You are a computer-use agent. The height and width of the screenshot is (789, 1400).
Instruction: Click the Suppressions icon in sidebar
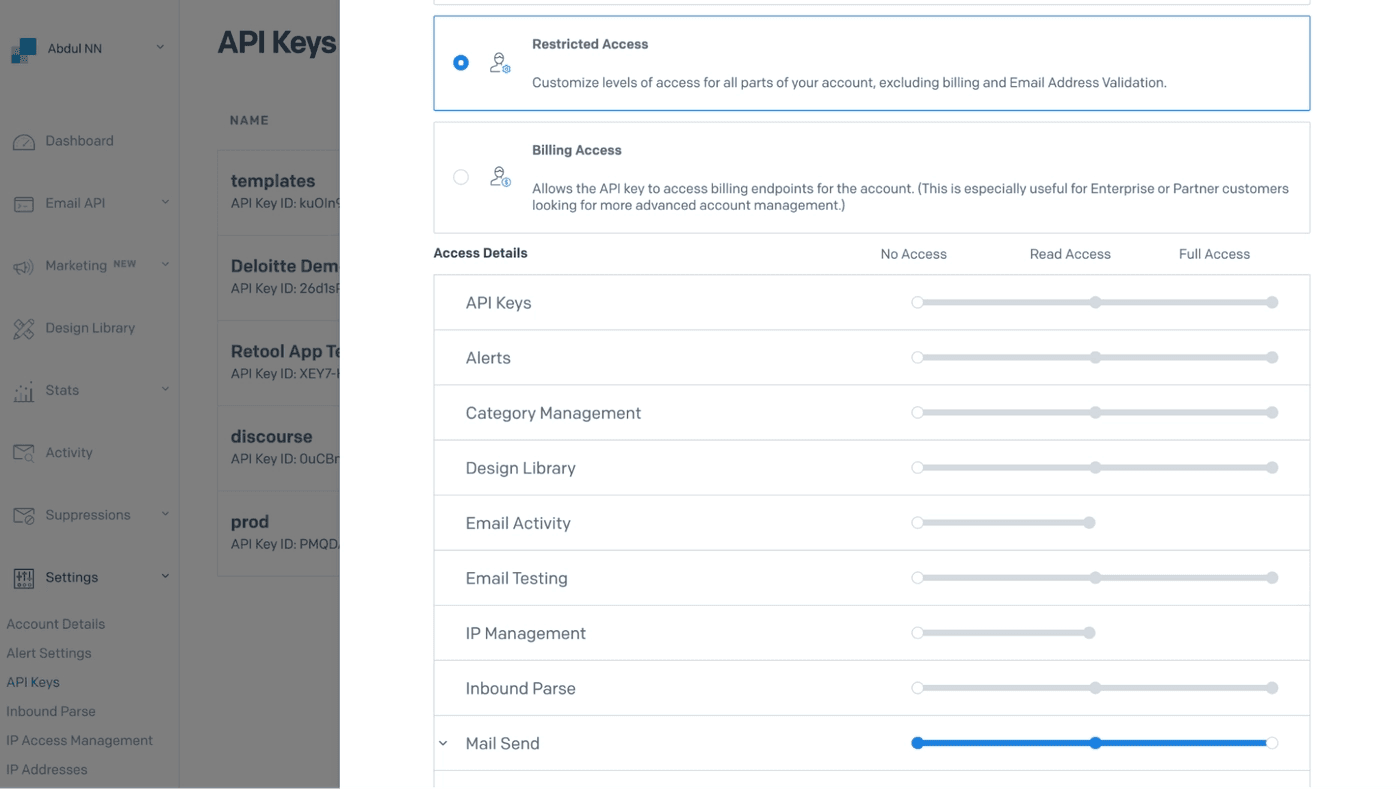[23, 516]
